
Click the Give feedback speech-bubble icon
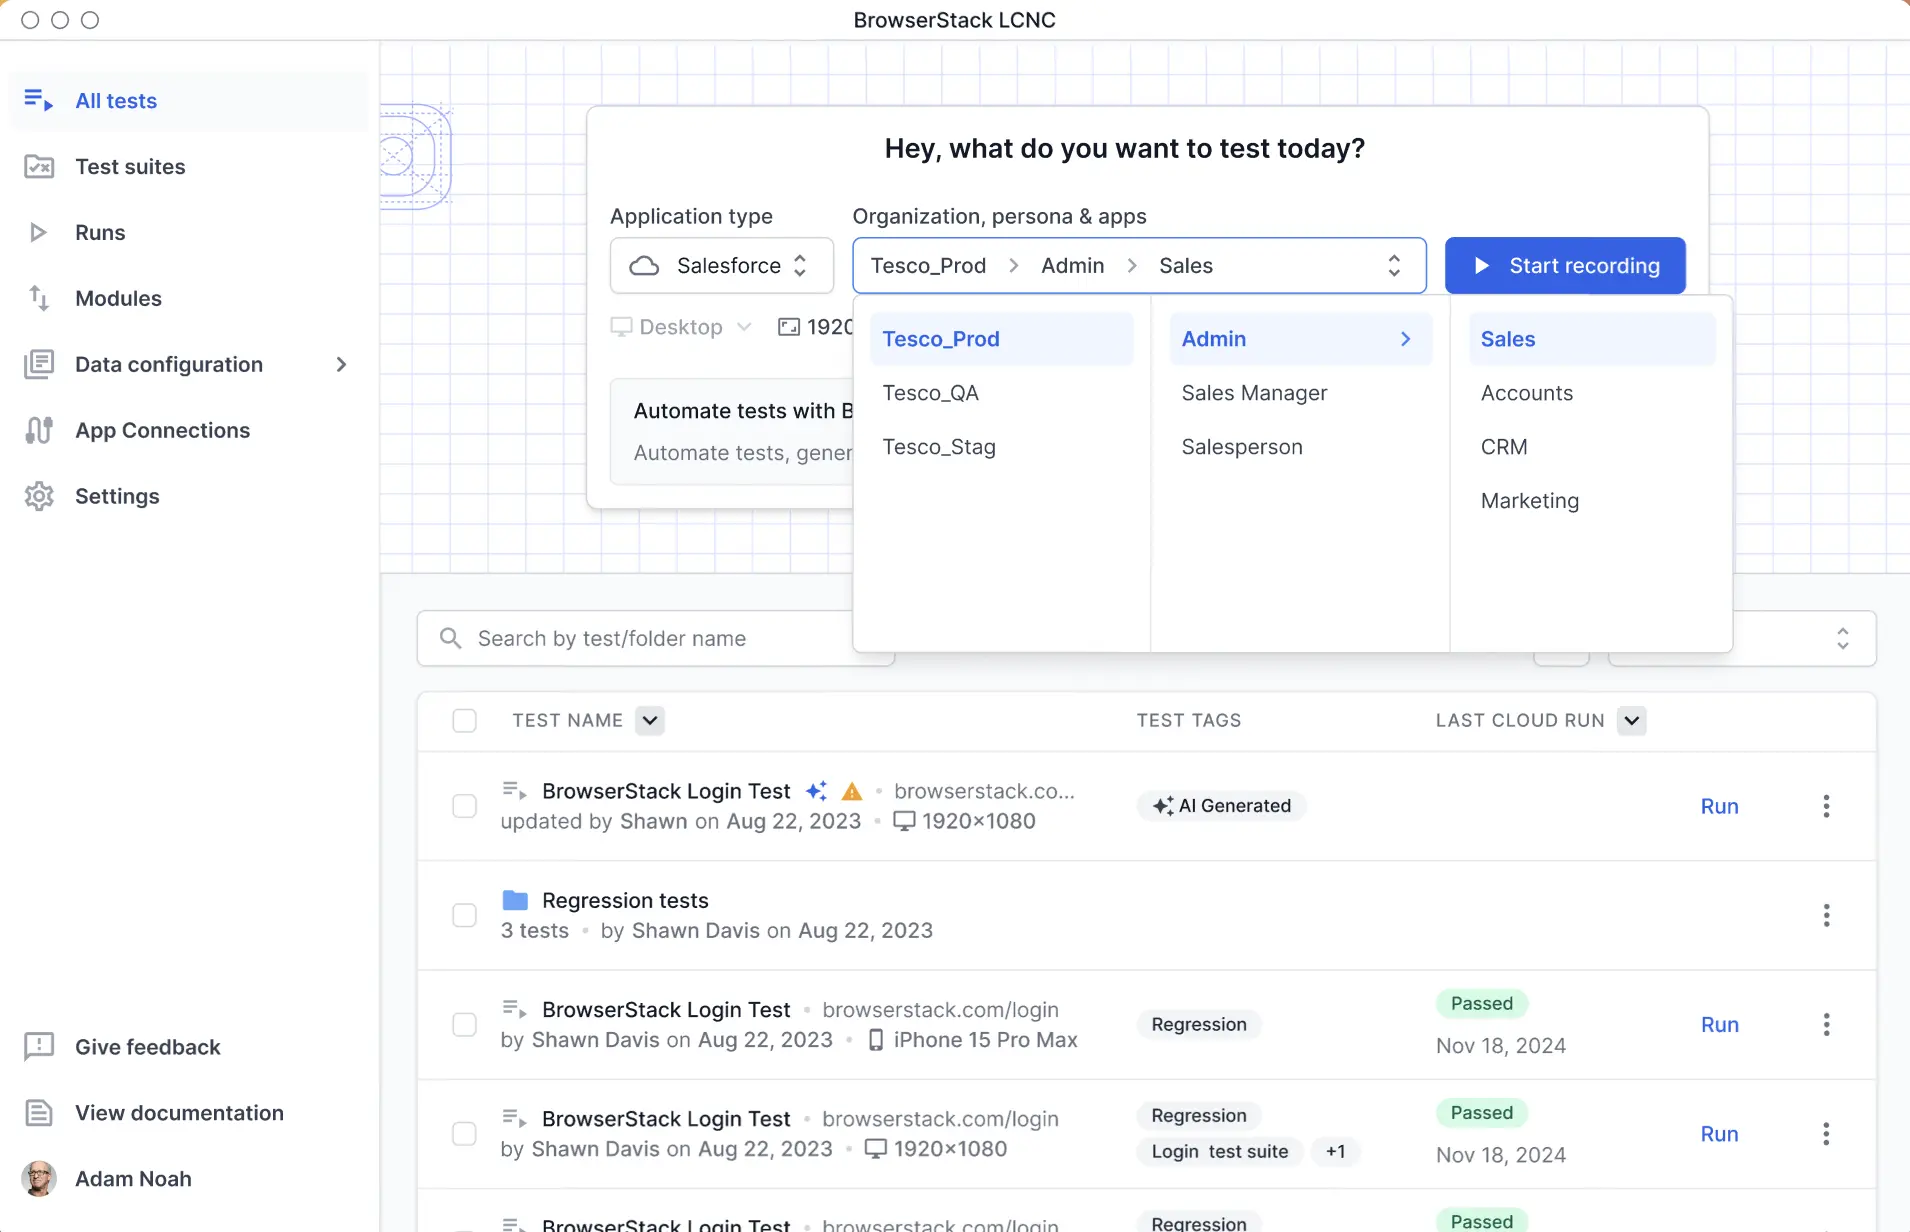39,1047
